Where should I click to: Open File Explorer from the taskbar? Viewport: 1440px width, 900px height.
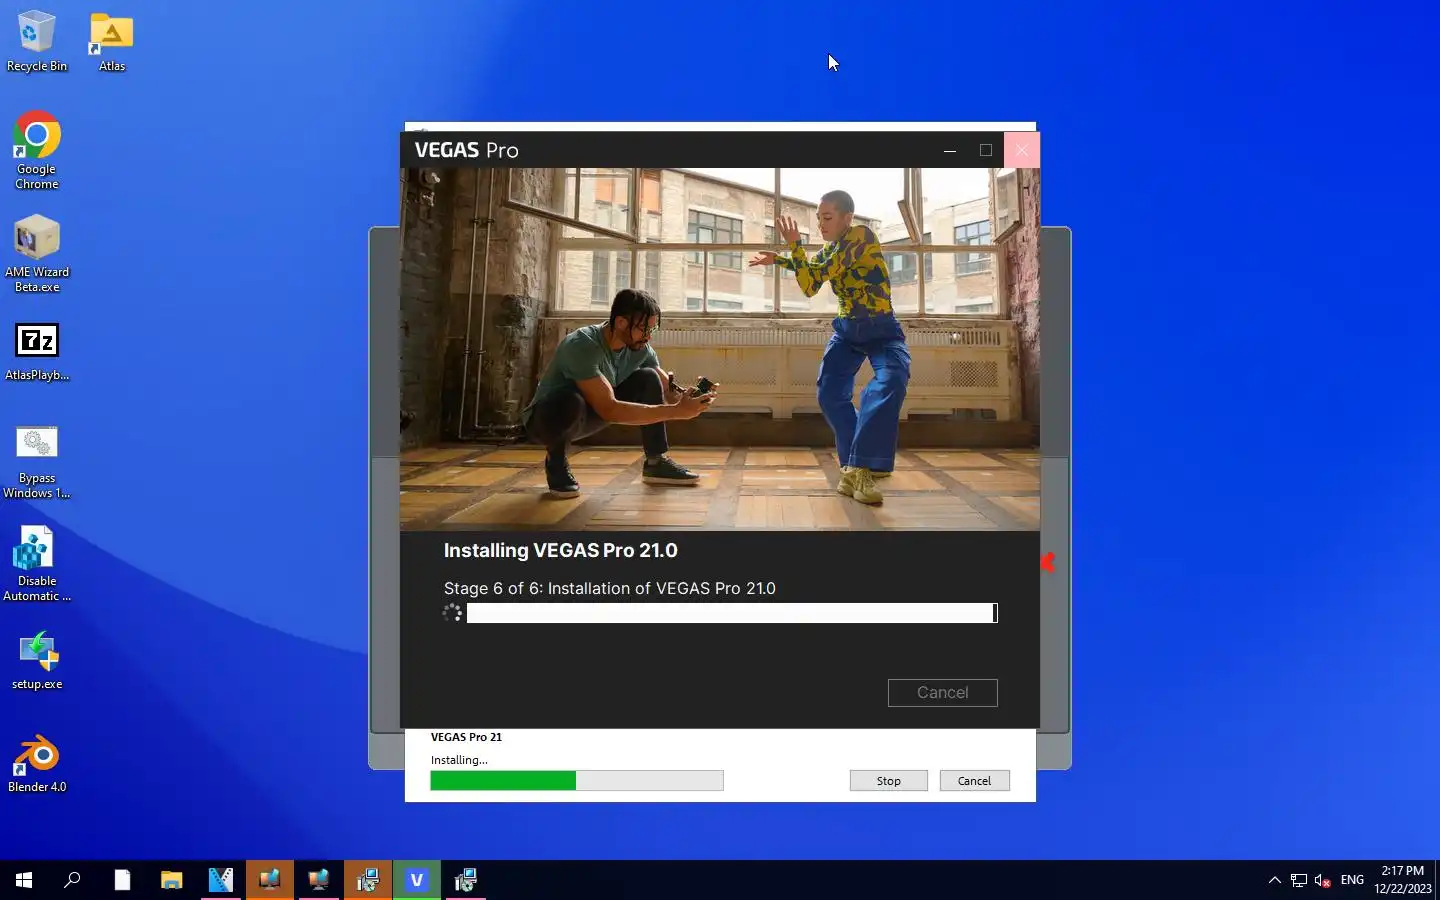tap(171, 880)
